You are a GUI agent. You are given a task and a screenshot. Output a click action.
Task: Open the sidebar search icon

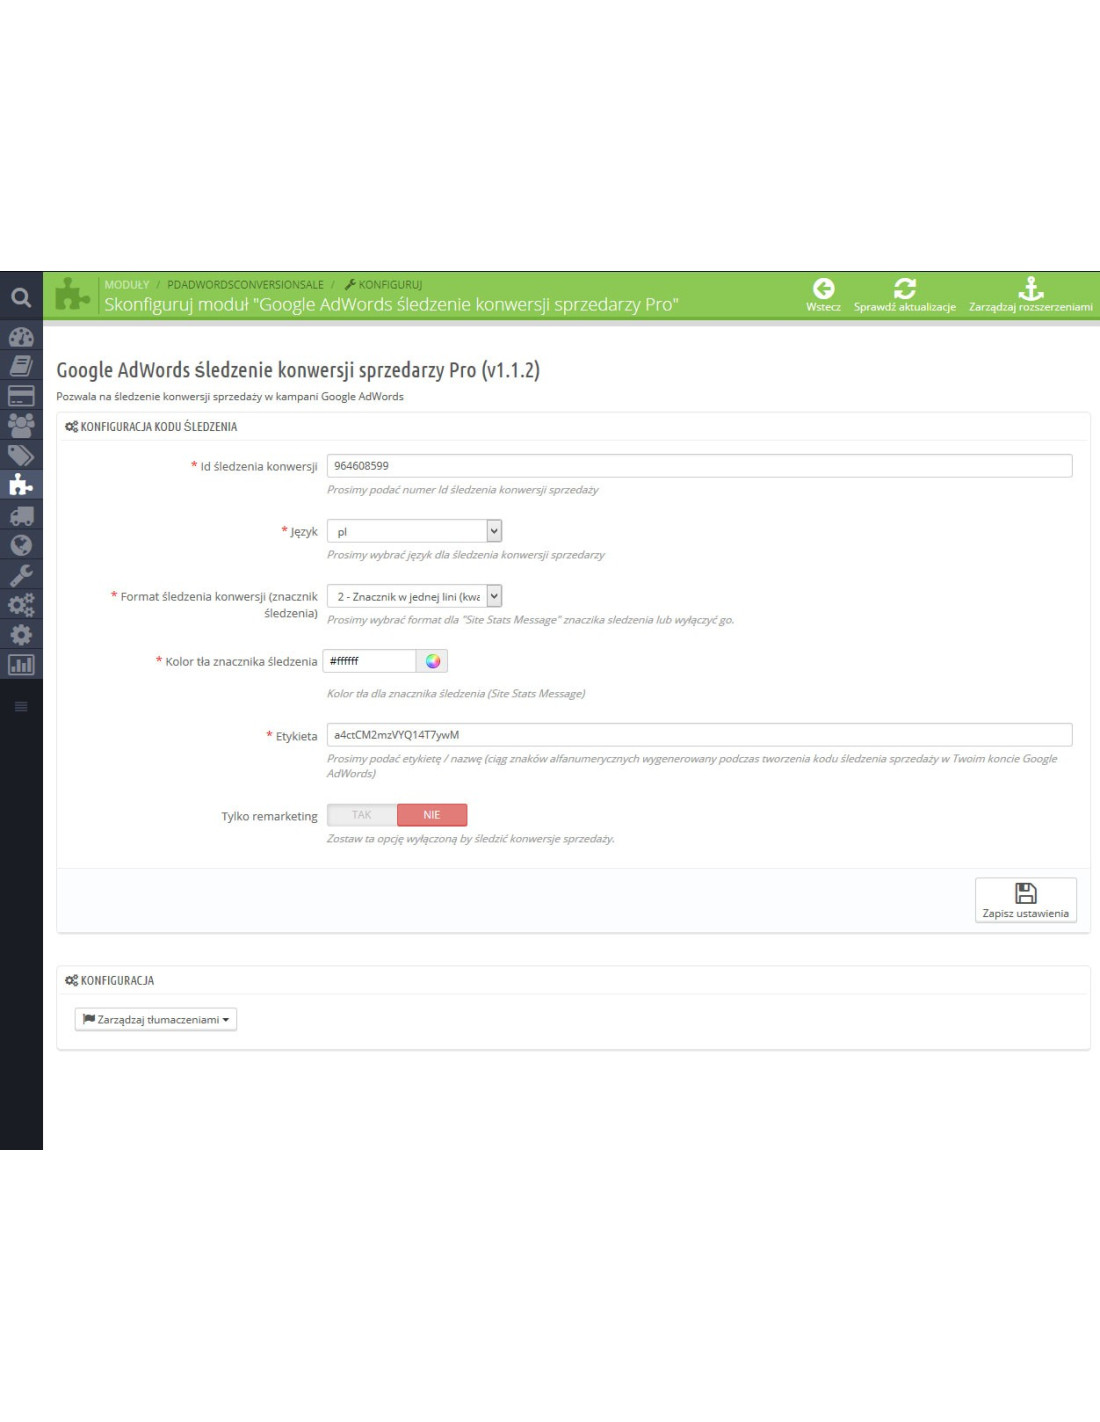tap(20, 297)
